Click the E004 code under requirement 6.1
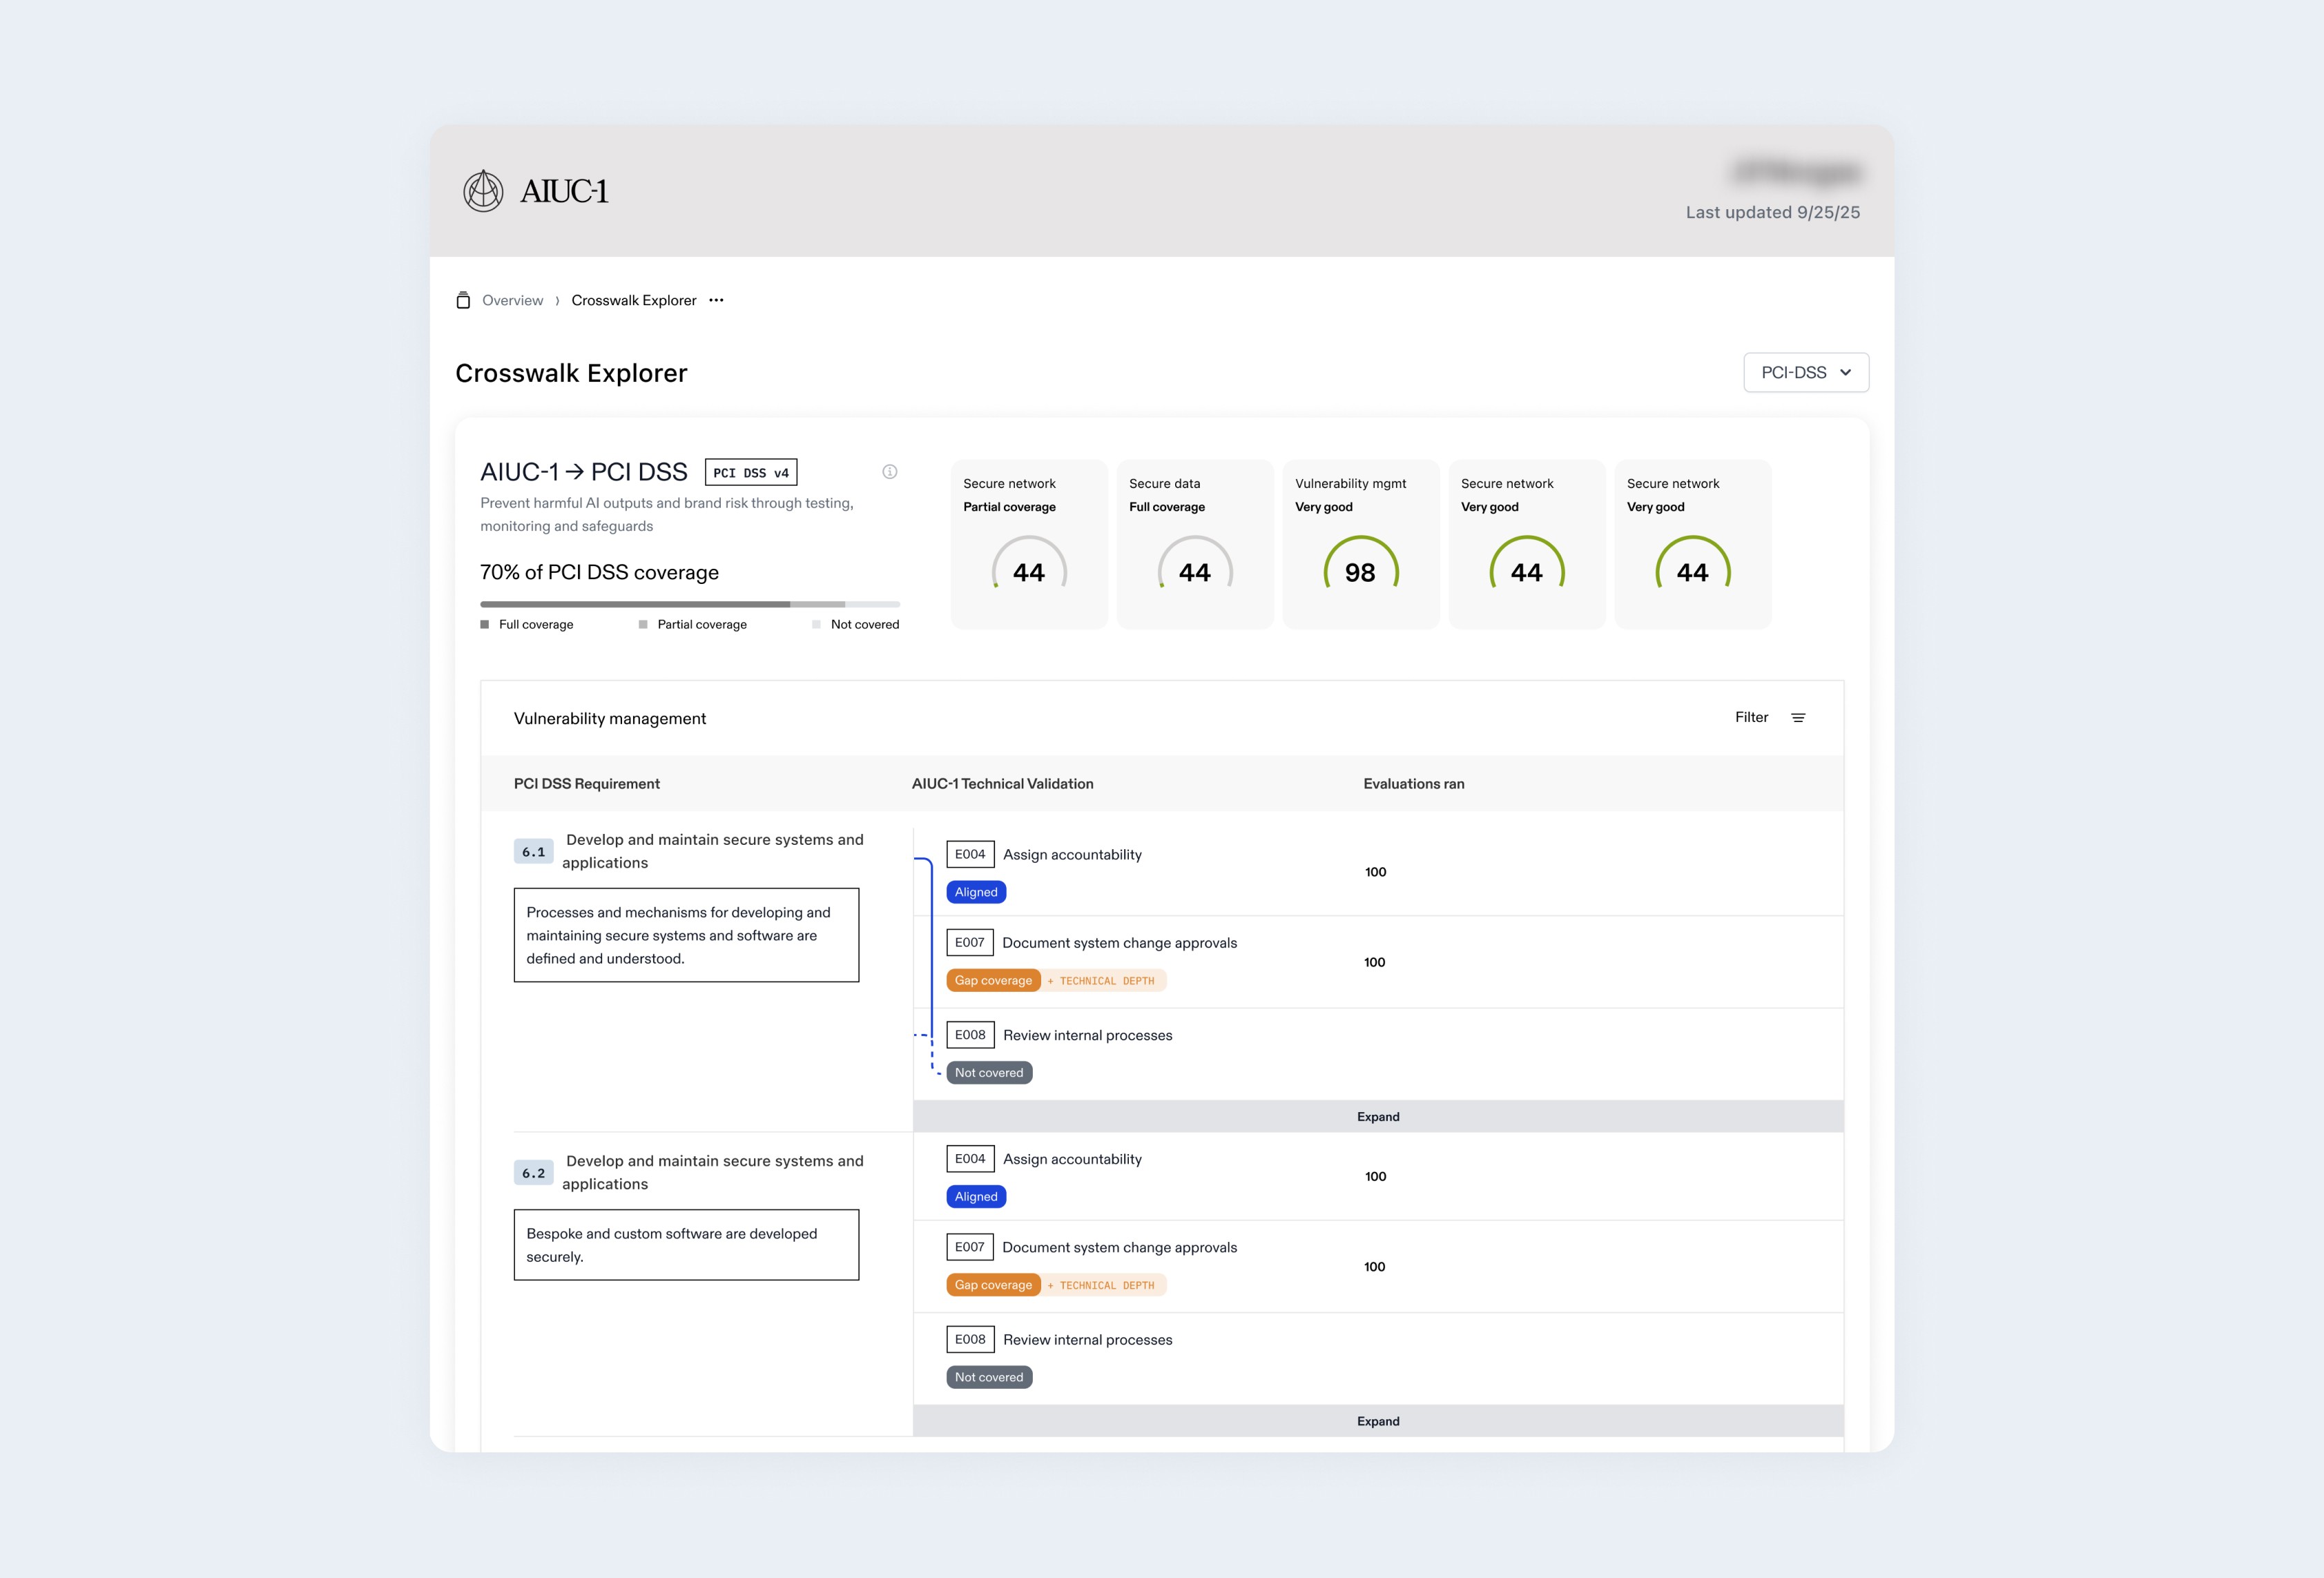The image size is (2324, 1578). coord(969,854)
